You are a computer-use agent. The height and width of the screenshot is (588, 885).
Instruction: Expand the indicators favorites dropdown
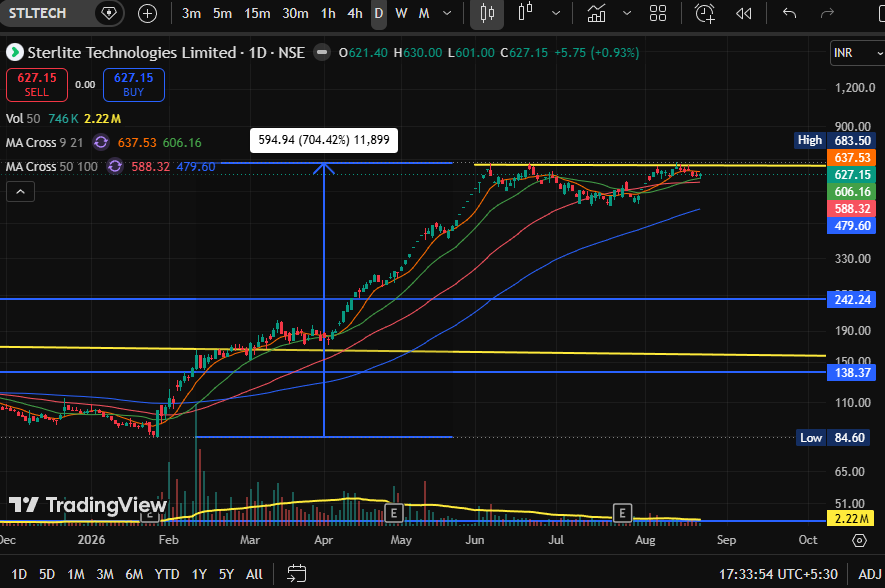point(626,14)
